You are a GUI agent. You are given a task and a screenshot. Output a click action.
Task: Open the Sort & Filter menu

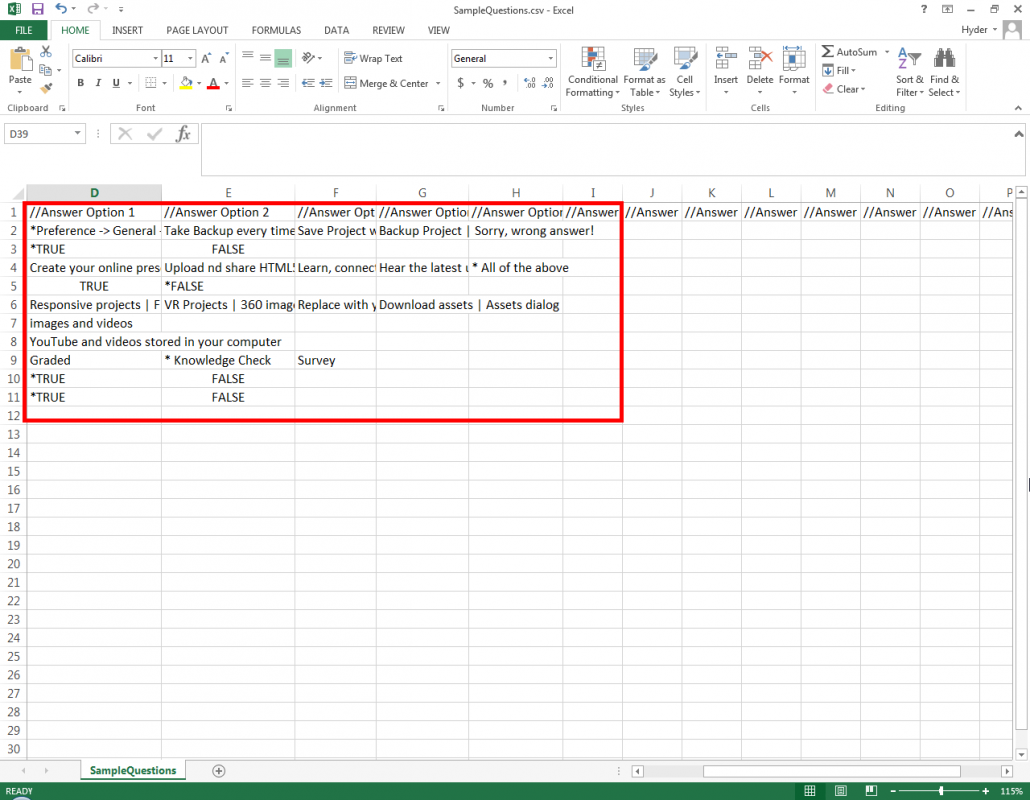click(x=910, y=73)
